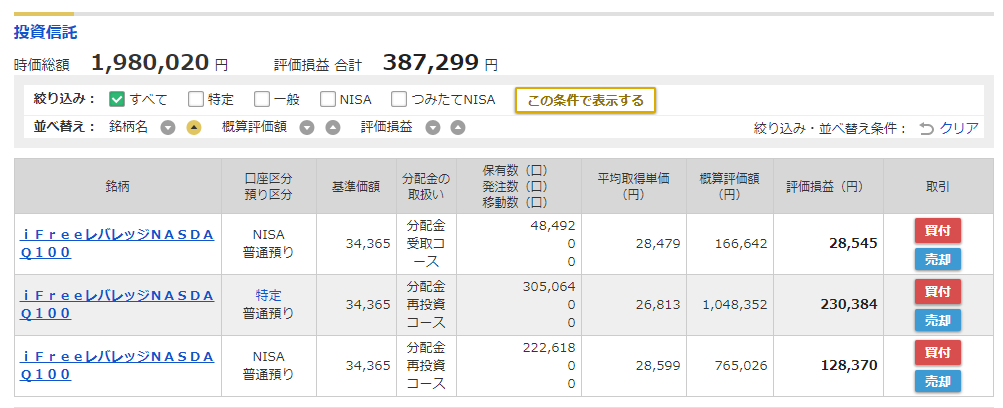Select valuation amount 166,642
The width and height of the screenshot is (1003, 408).
[741, 244]
